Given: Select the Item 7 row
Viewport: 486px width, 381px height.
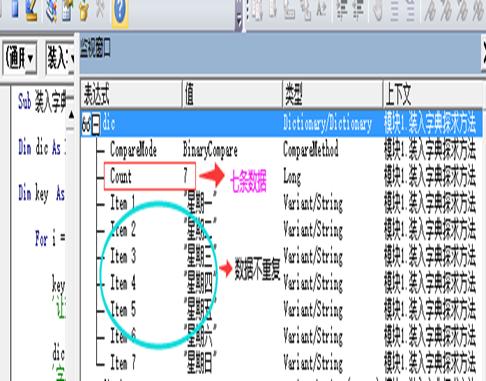Looking at the screenshot, I should tap(282, 363).
